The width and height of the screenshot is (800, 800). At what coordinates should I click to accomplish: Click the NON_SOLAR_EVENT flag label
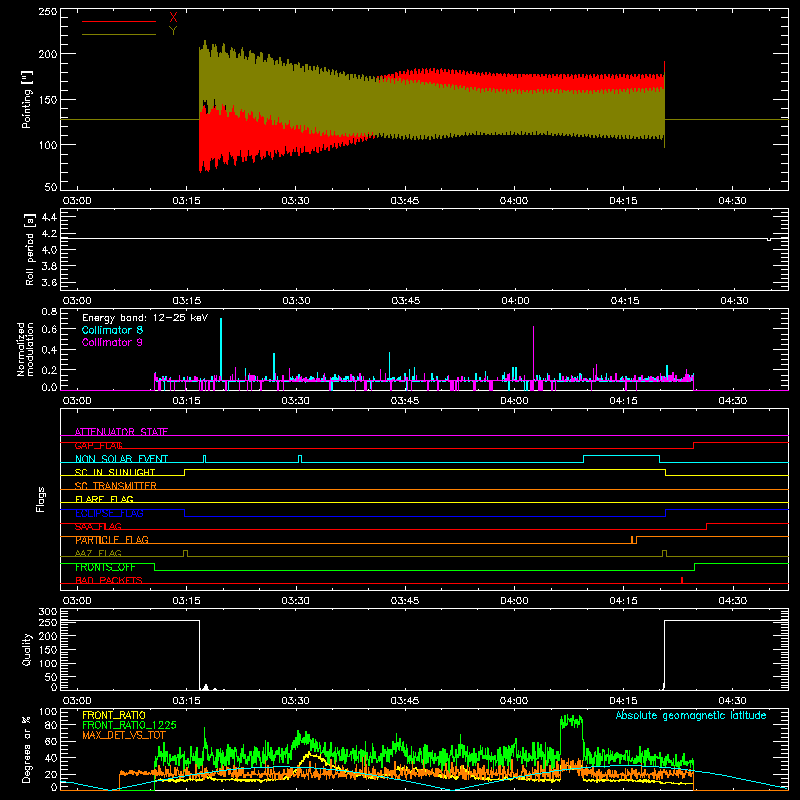tap(121, 459)
